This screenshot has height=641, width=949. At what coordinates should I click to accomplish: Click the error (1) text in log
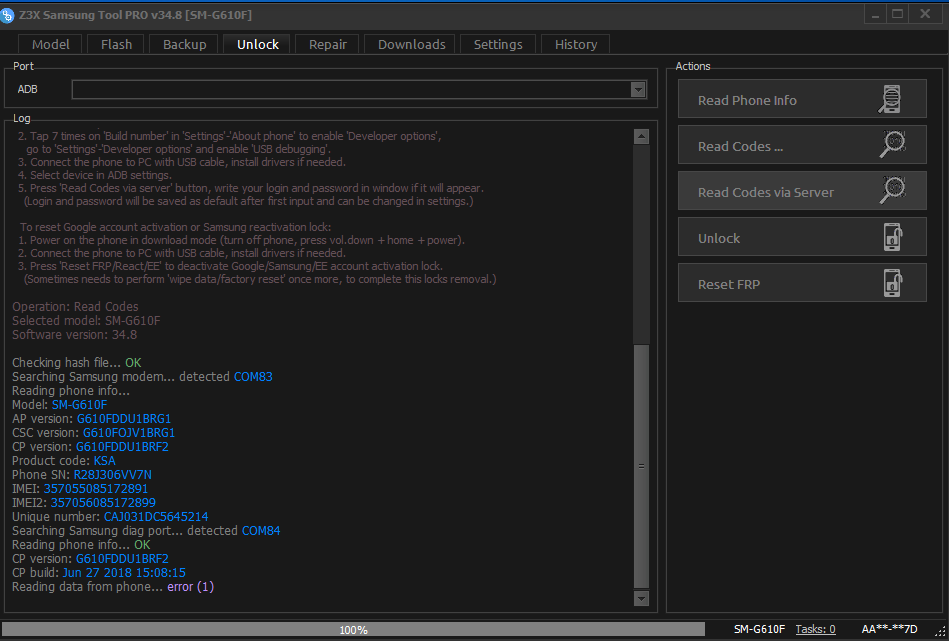[x=191, y=587]
